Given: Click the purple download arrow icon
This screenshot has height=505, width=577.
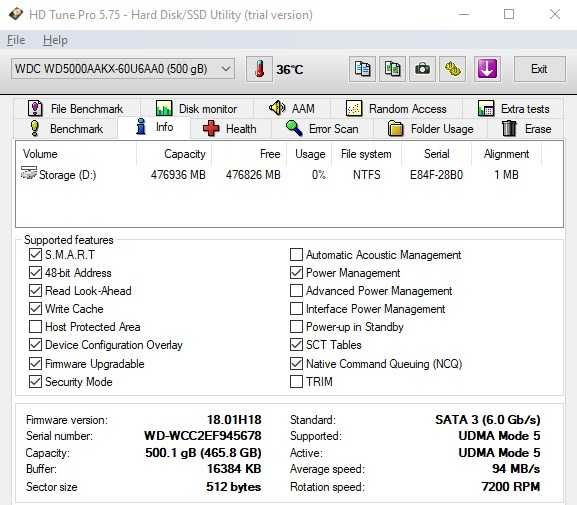Looking at the screenshot, I should pos(488,69).
